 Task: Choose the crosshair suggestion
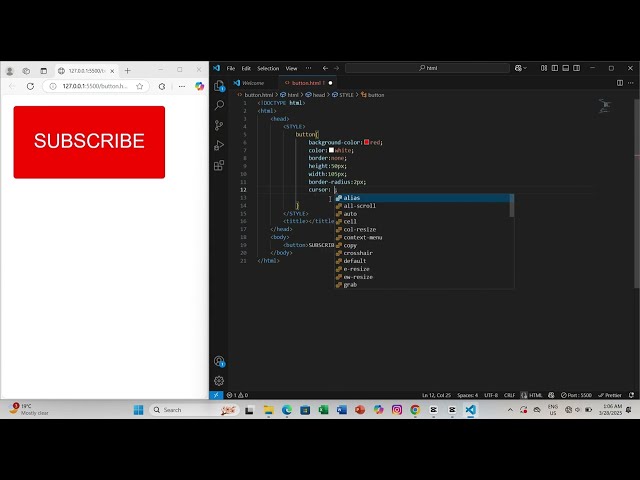tap(422, 253)
